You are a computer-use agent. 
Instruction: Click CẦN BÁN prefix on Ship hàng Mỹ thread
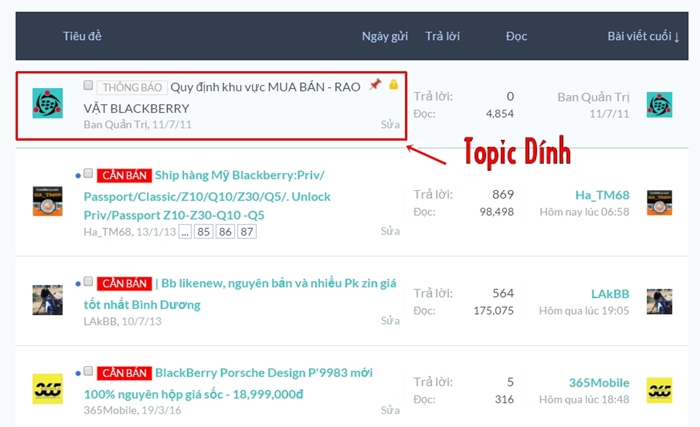tap(125, 175)
